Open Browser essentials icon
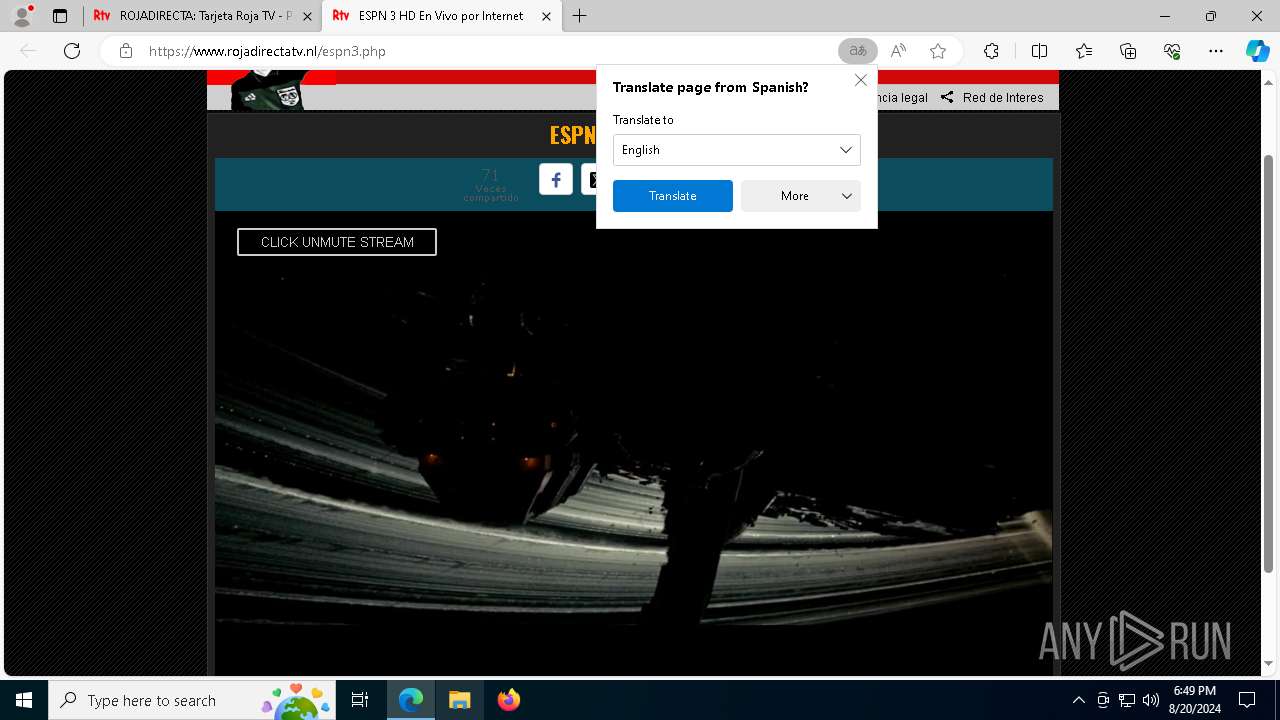This screenshot has height=720, width=1280. point(1172,51)
